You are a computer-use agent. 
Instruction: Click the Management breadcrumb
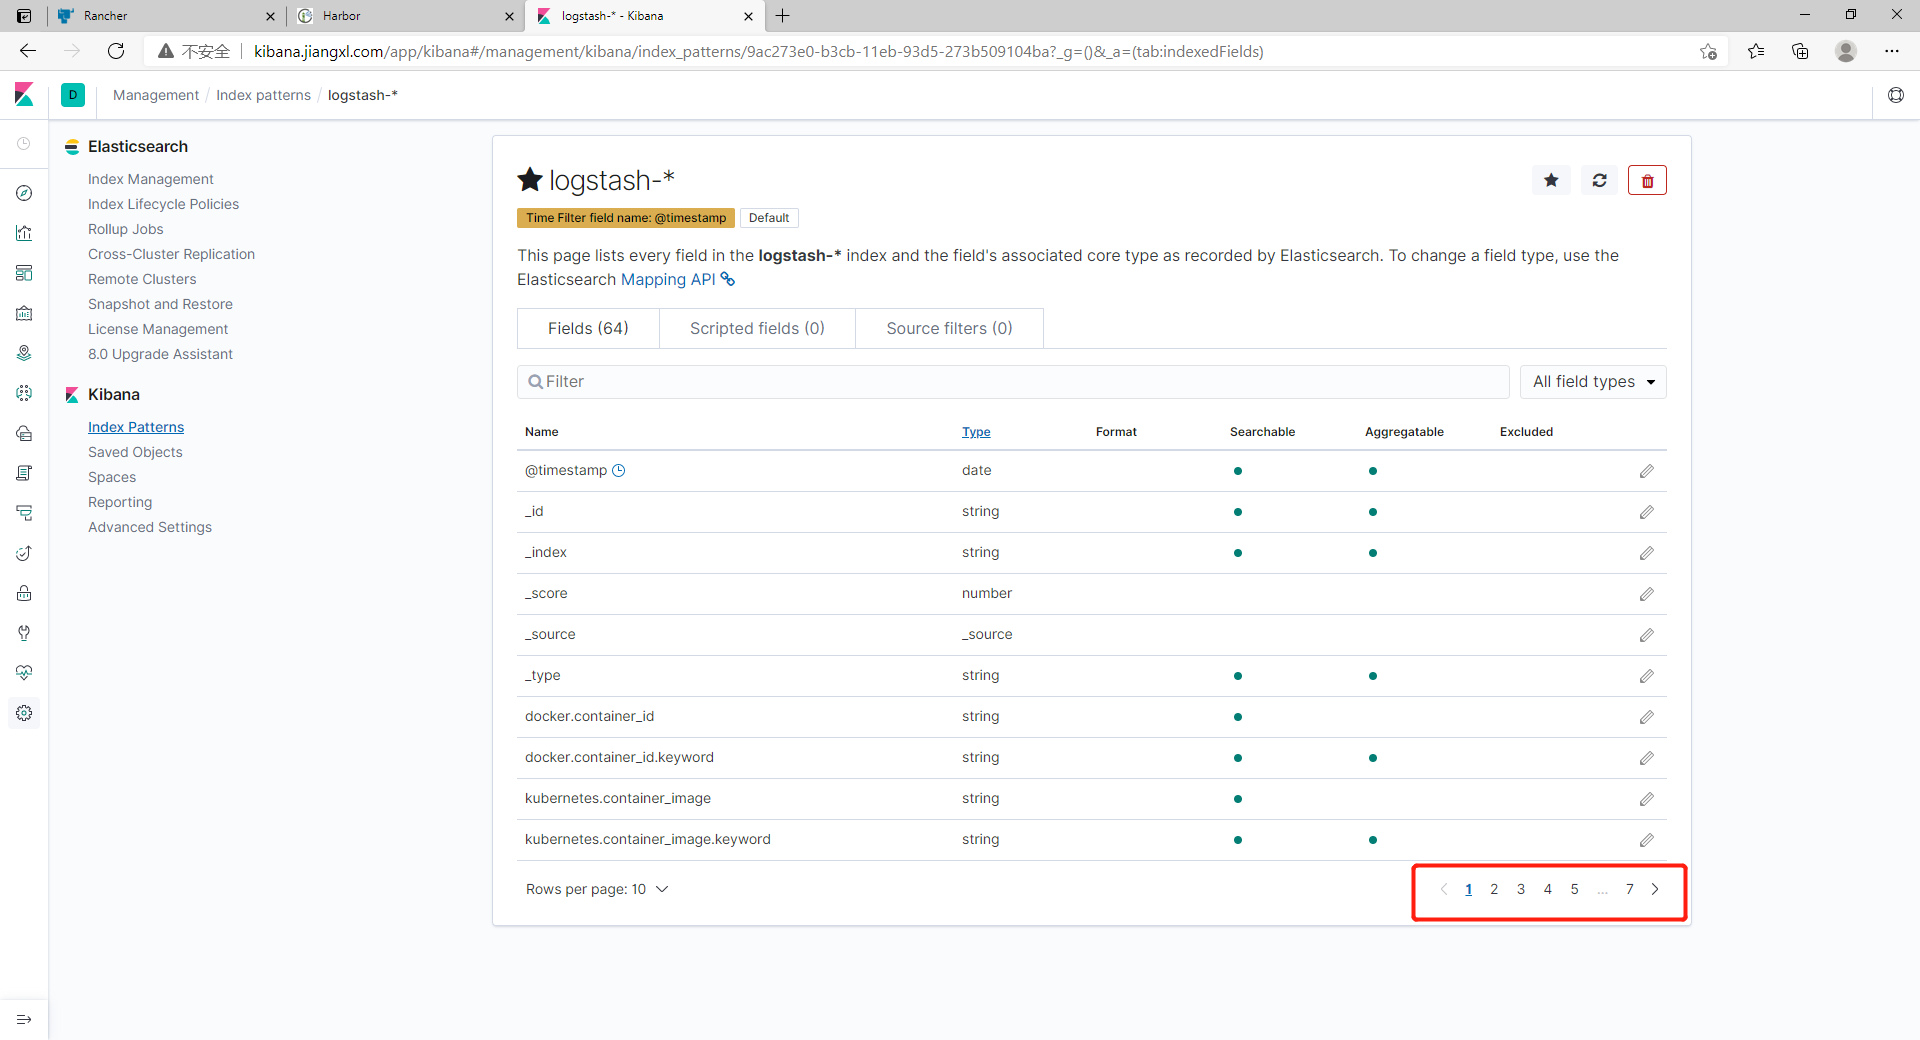[x=156, y=95]
